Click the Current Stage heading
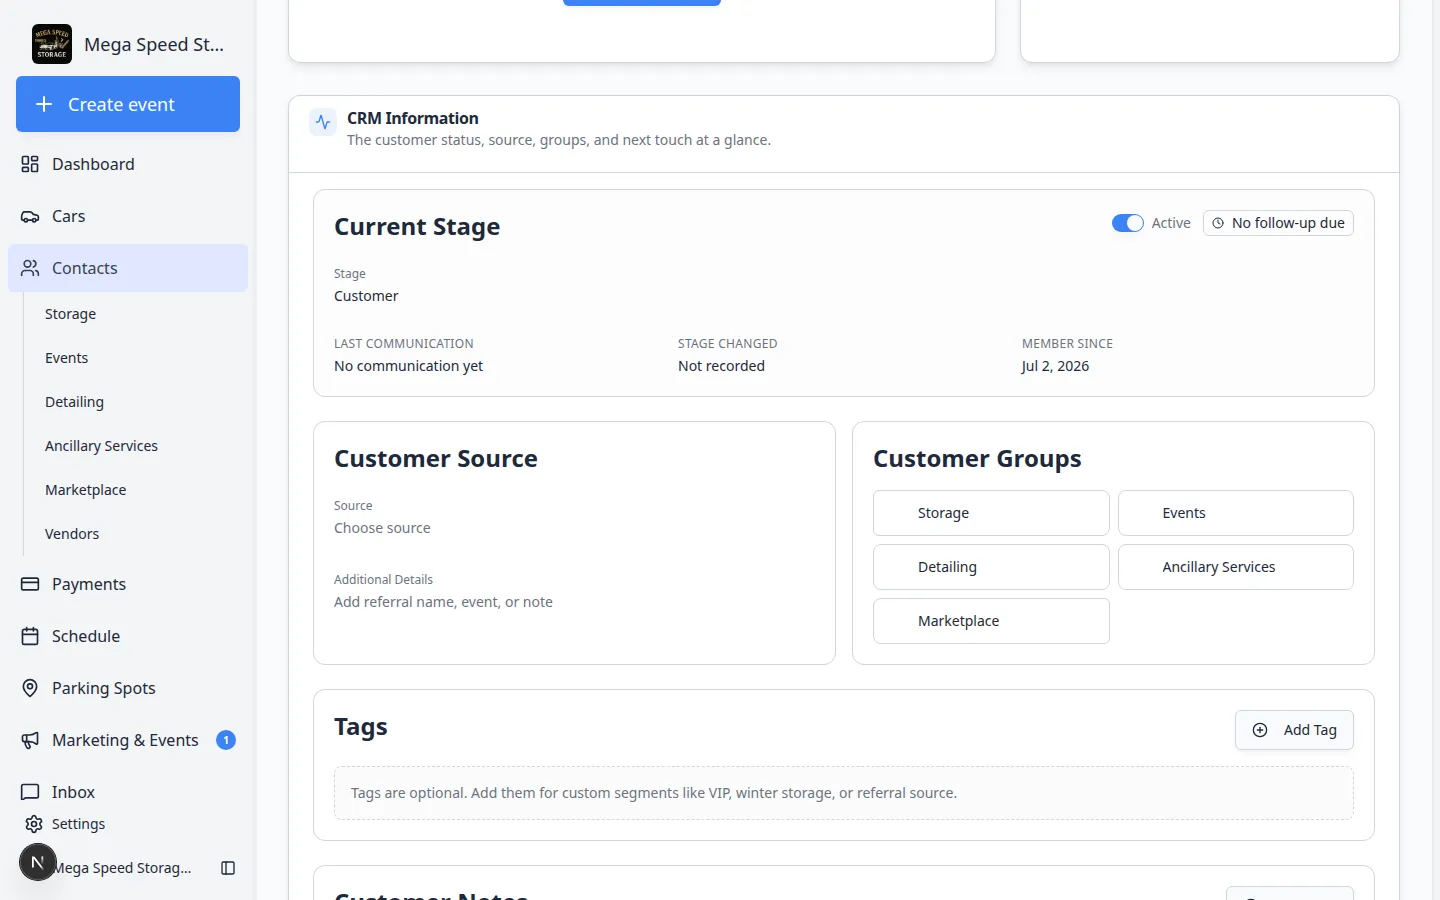Image resolution: width=1440 pixels, height=900 pixels. coord(417,227)
